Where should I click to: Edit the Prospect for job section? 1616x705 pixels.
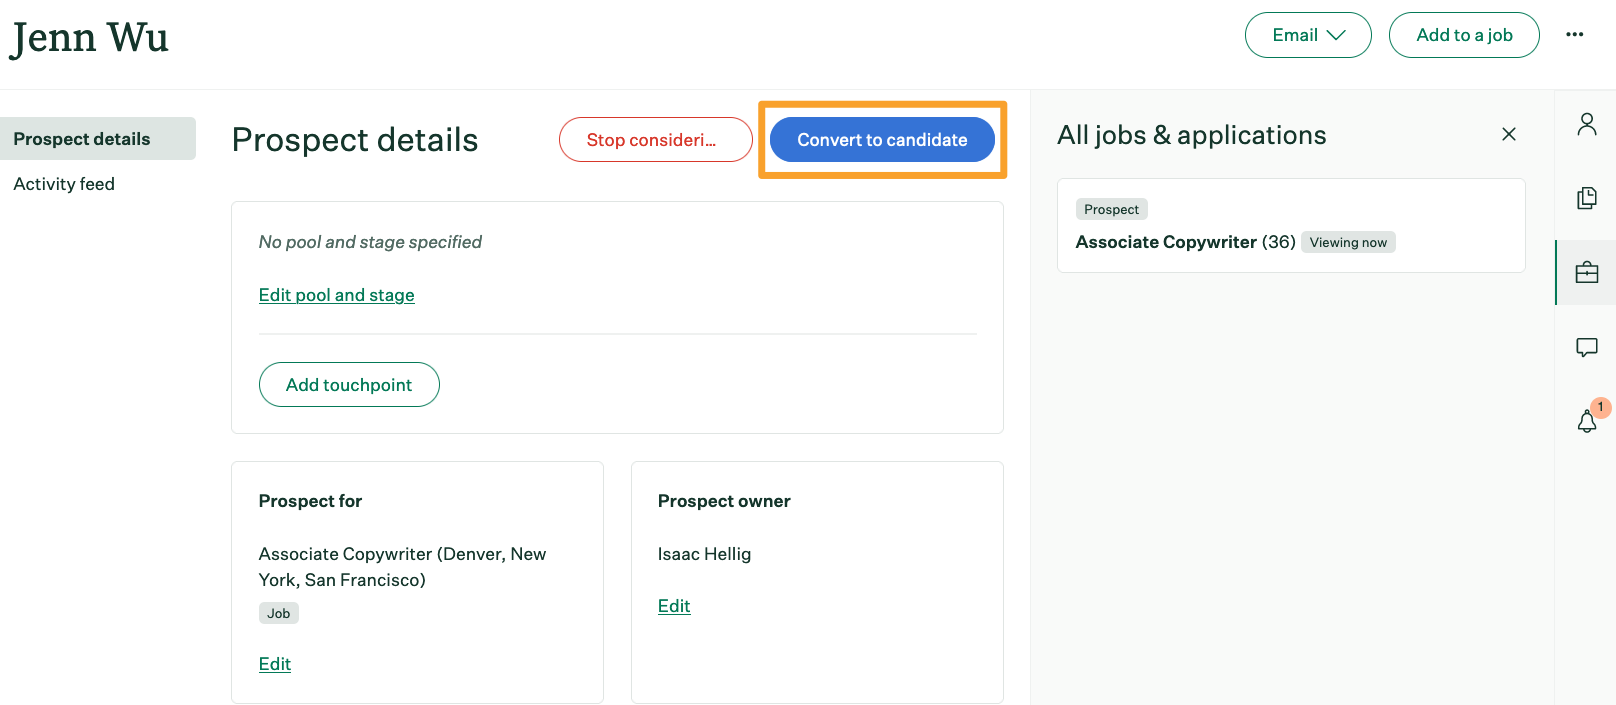point(274,664)
